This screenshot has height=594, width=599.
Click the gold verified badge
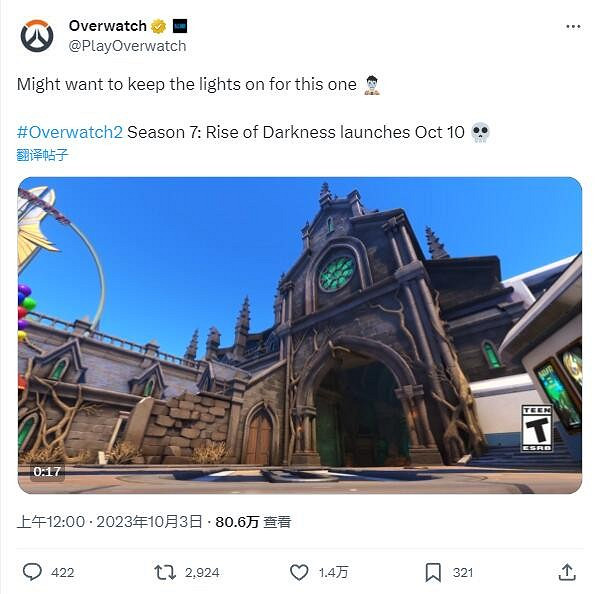[159, 26]
